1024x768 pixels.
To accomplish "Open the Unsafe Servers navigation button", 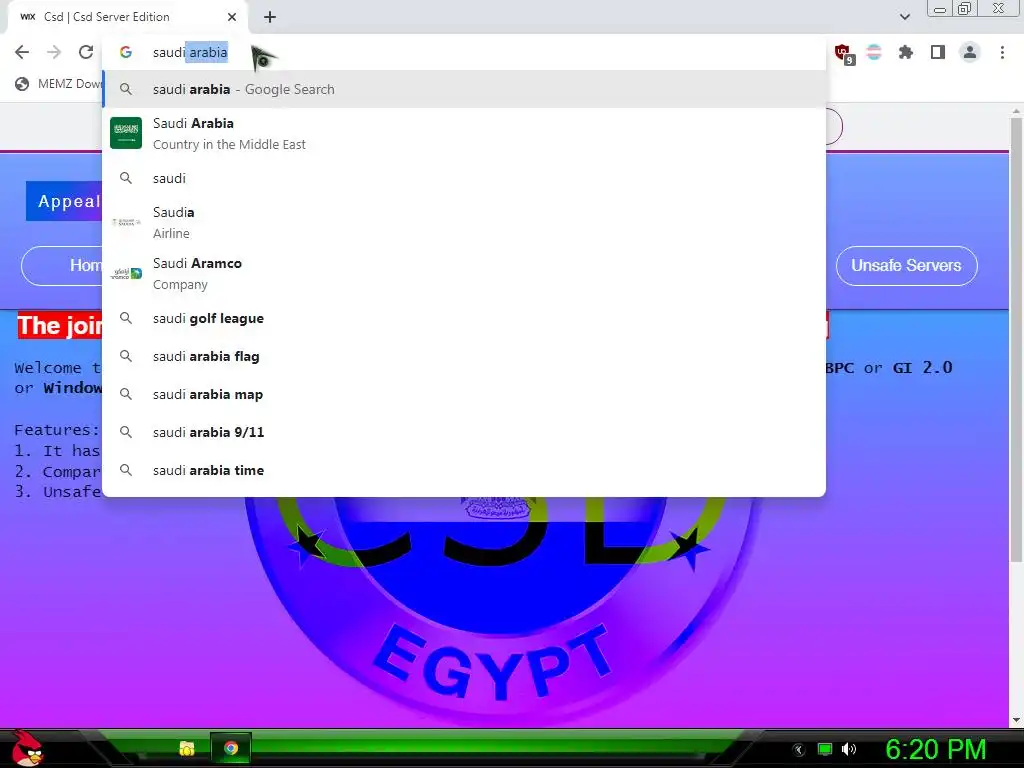I will click(906, 266).
